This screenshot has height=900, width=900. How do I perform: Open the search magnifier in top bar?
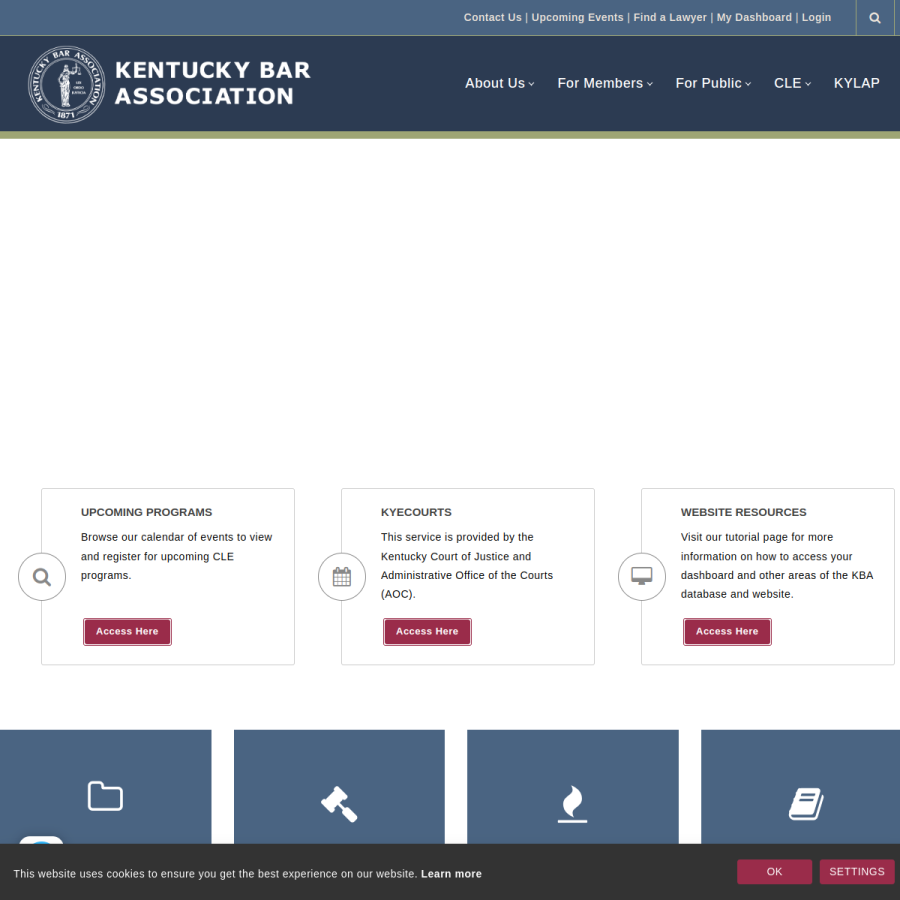(874, 18)
